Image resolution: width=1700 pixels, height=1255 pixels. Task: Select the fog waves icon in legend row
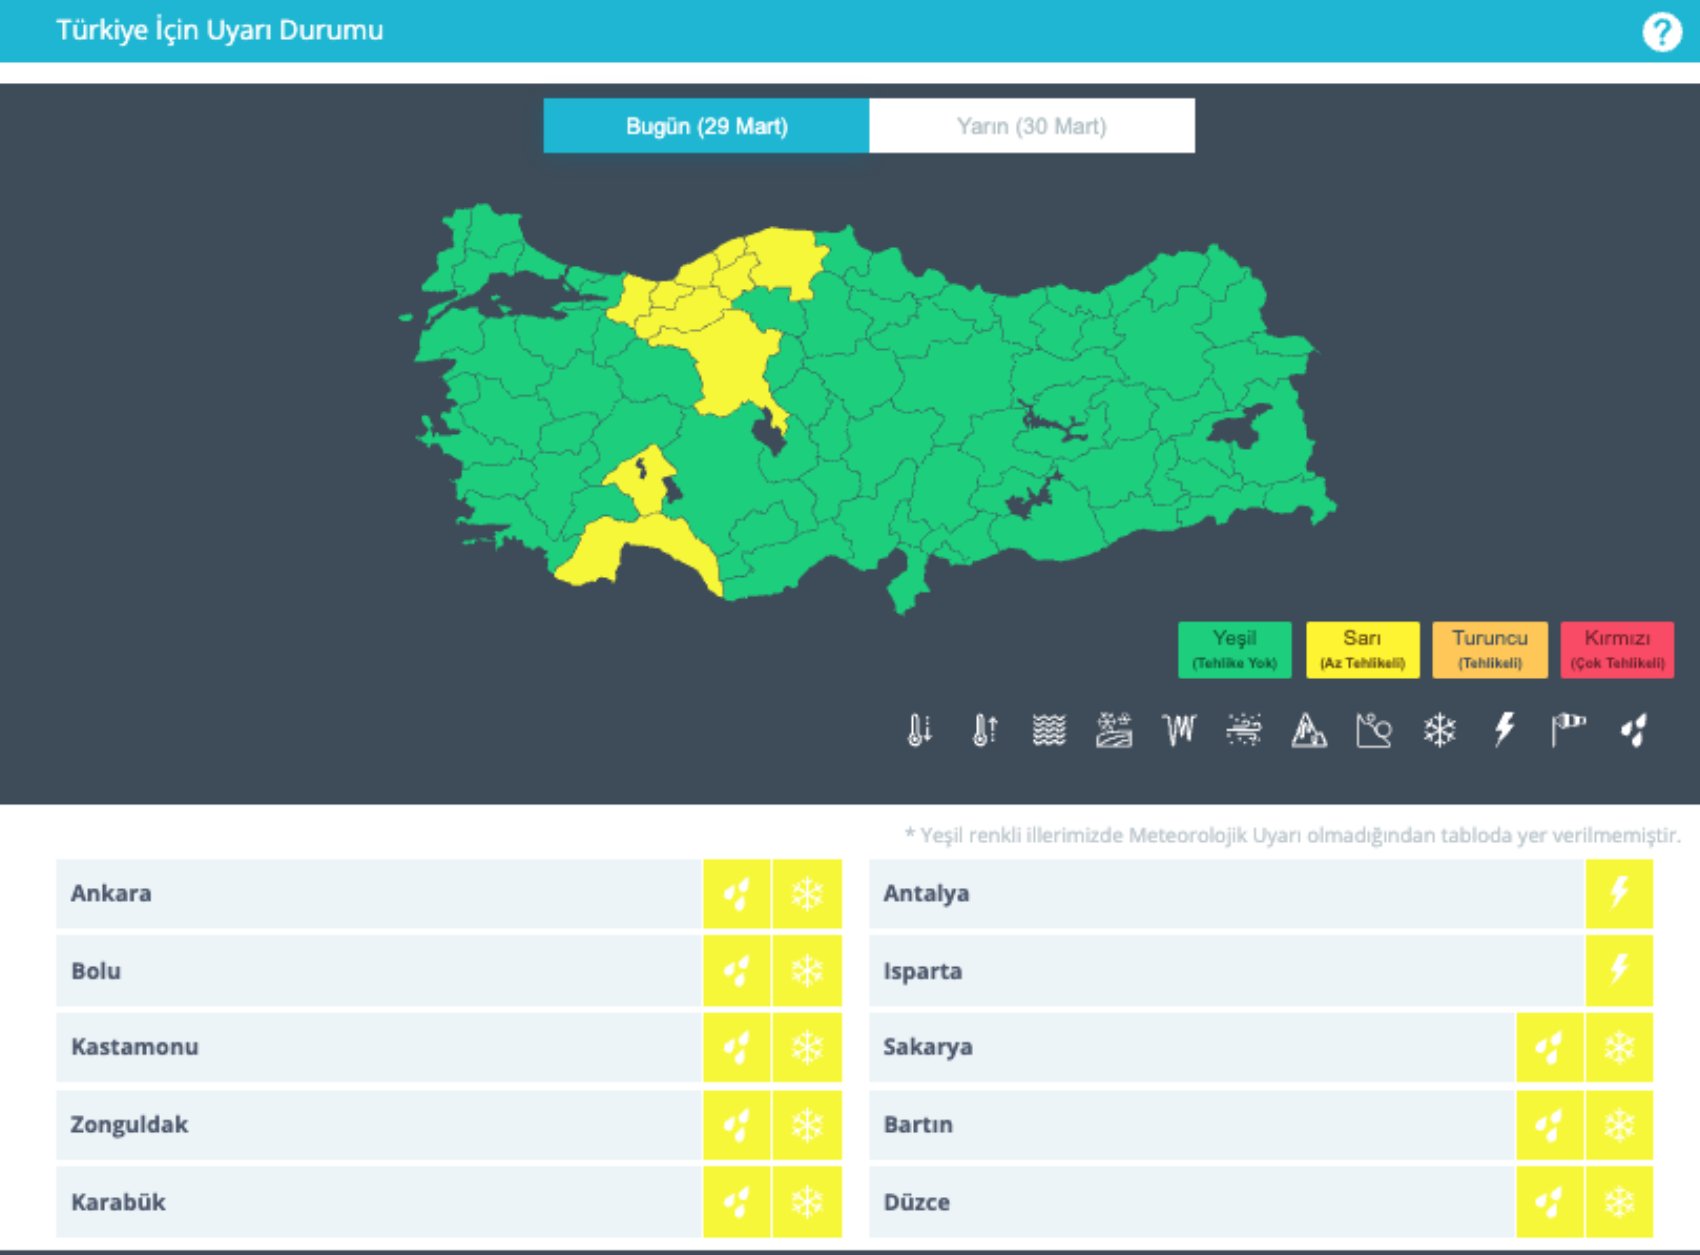coord(1049,730)
